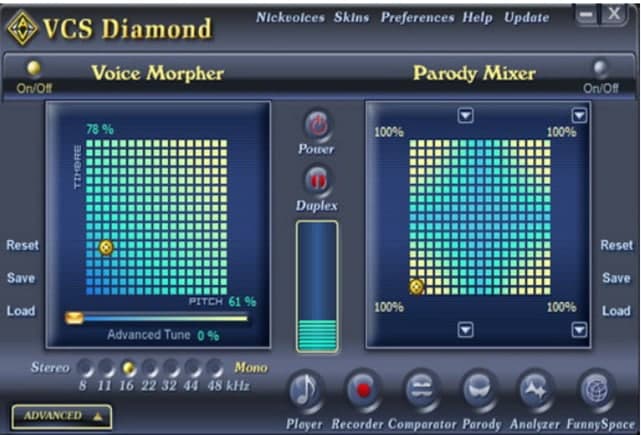Click the Advanced Tune 0 % value
This screenshot has height=435, width=641.
click(208, 336)
